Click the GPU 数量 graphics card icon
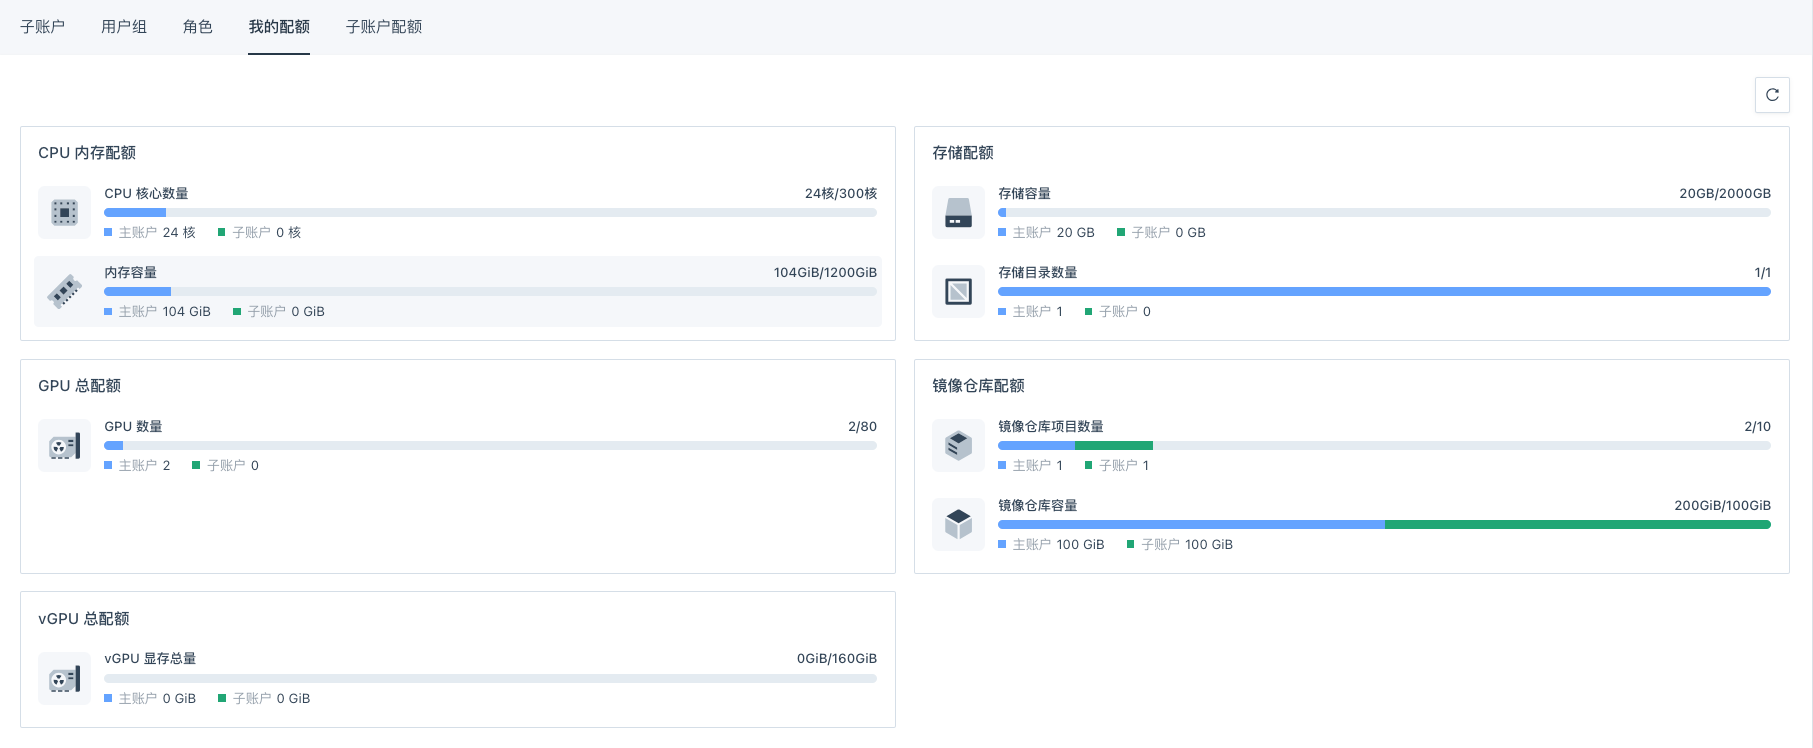Viewport: 1813px width, 748px height. point(64,446)
